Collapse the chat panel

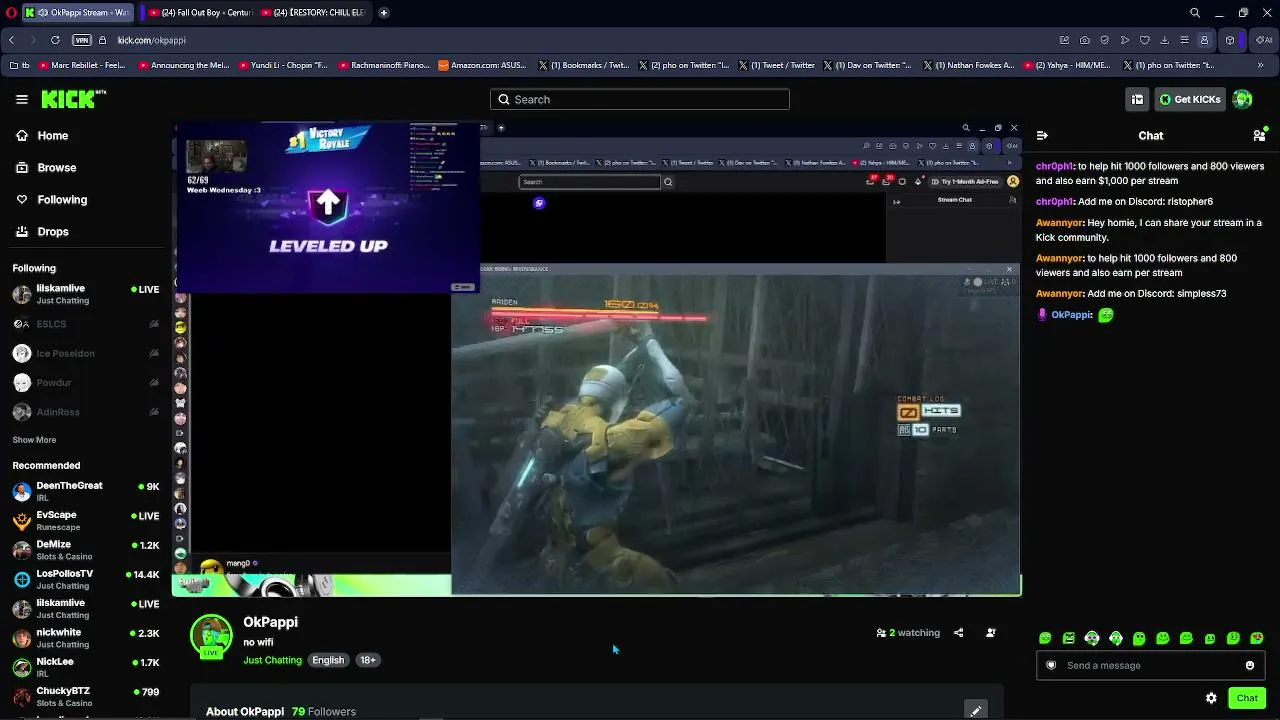[x=1042, y=136]
